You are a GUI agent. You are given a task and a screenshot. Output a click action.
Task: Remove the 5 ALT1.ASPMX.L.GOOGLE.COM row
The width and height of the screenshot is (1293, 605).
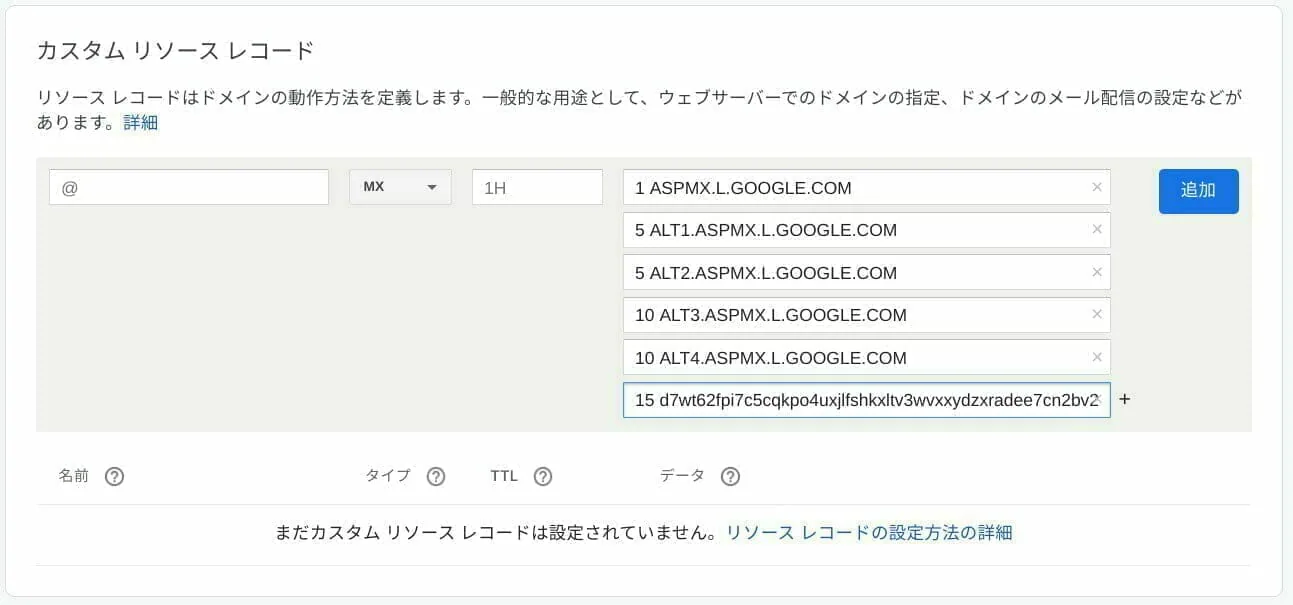(1097, 230)
